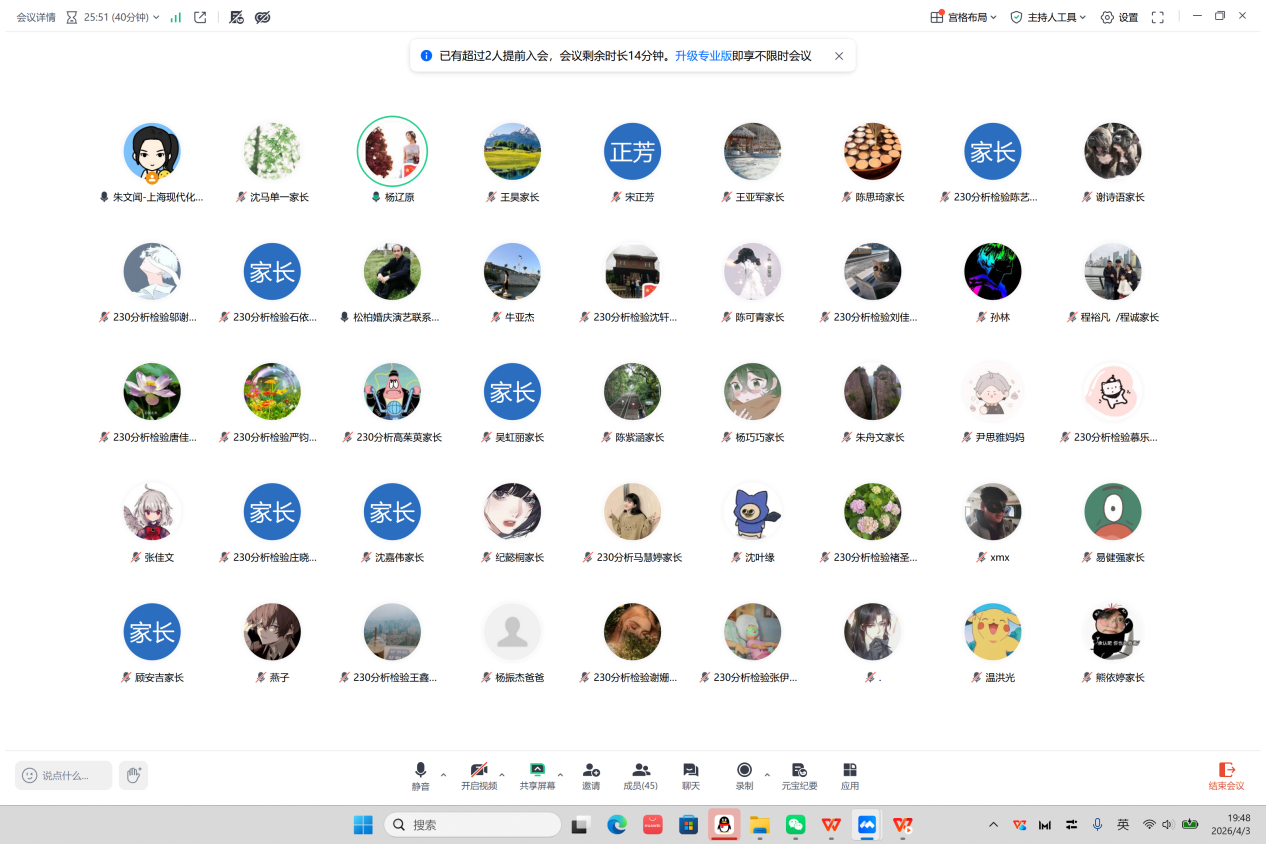Open the 宫格布局 layout dropdown
Image resolution: width=1266 pixels, height=844 pixels.
[963, 17]
